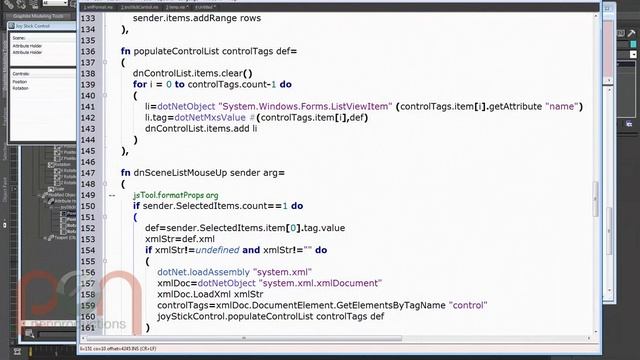640x360 pixels.
Task: Click the Unlink Selection toolbar icon
Action: (x=21, y=4)
